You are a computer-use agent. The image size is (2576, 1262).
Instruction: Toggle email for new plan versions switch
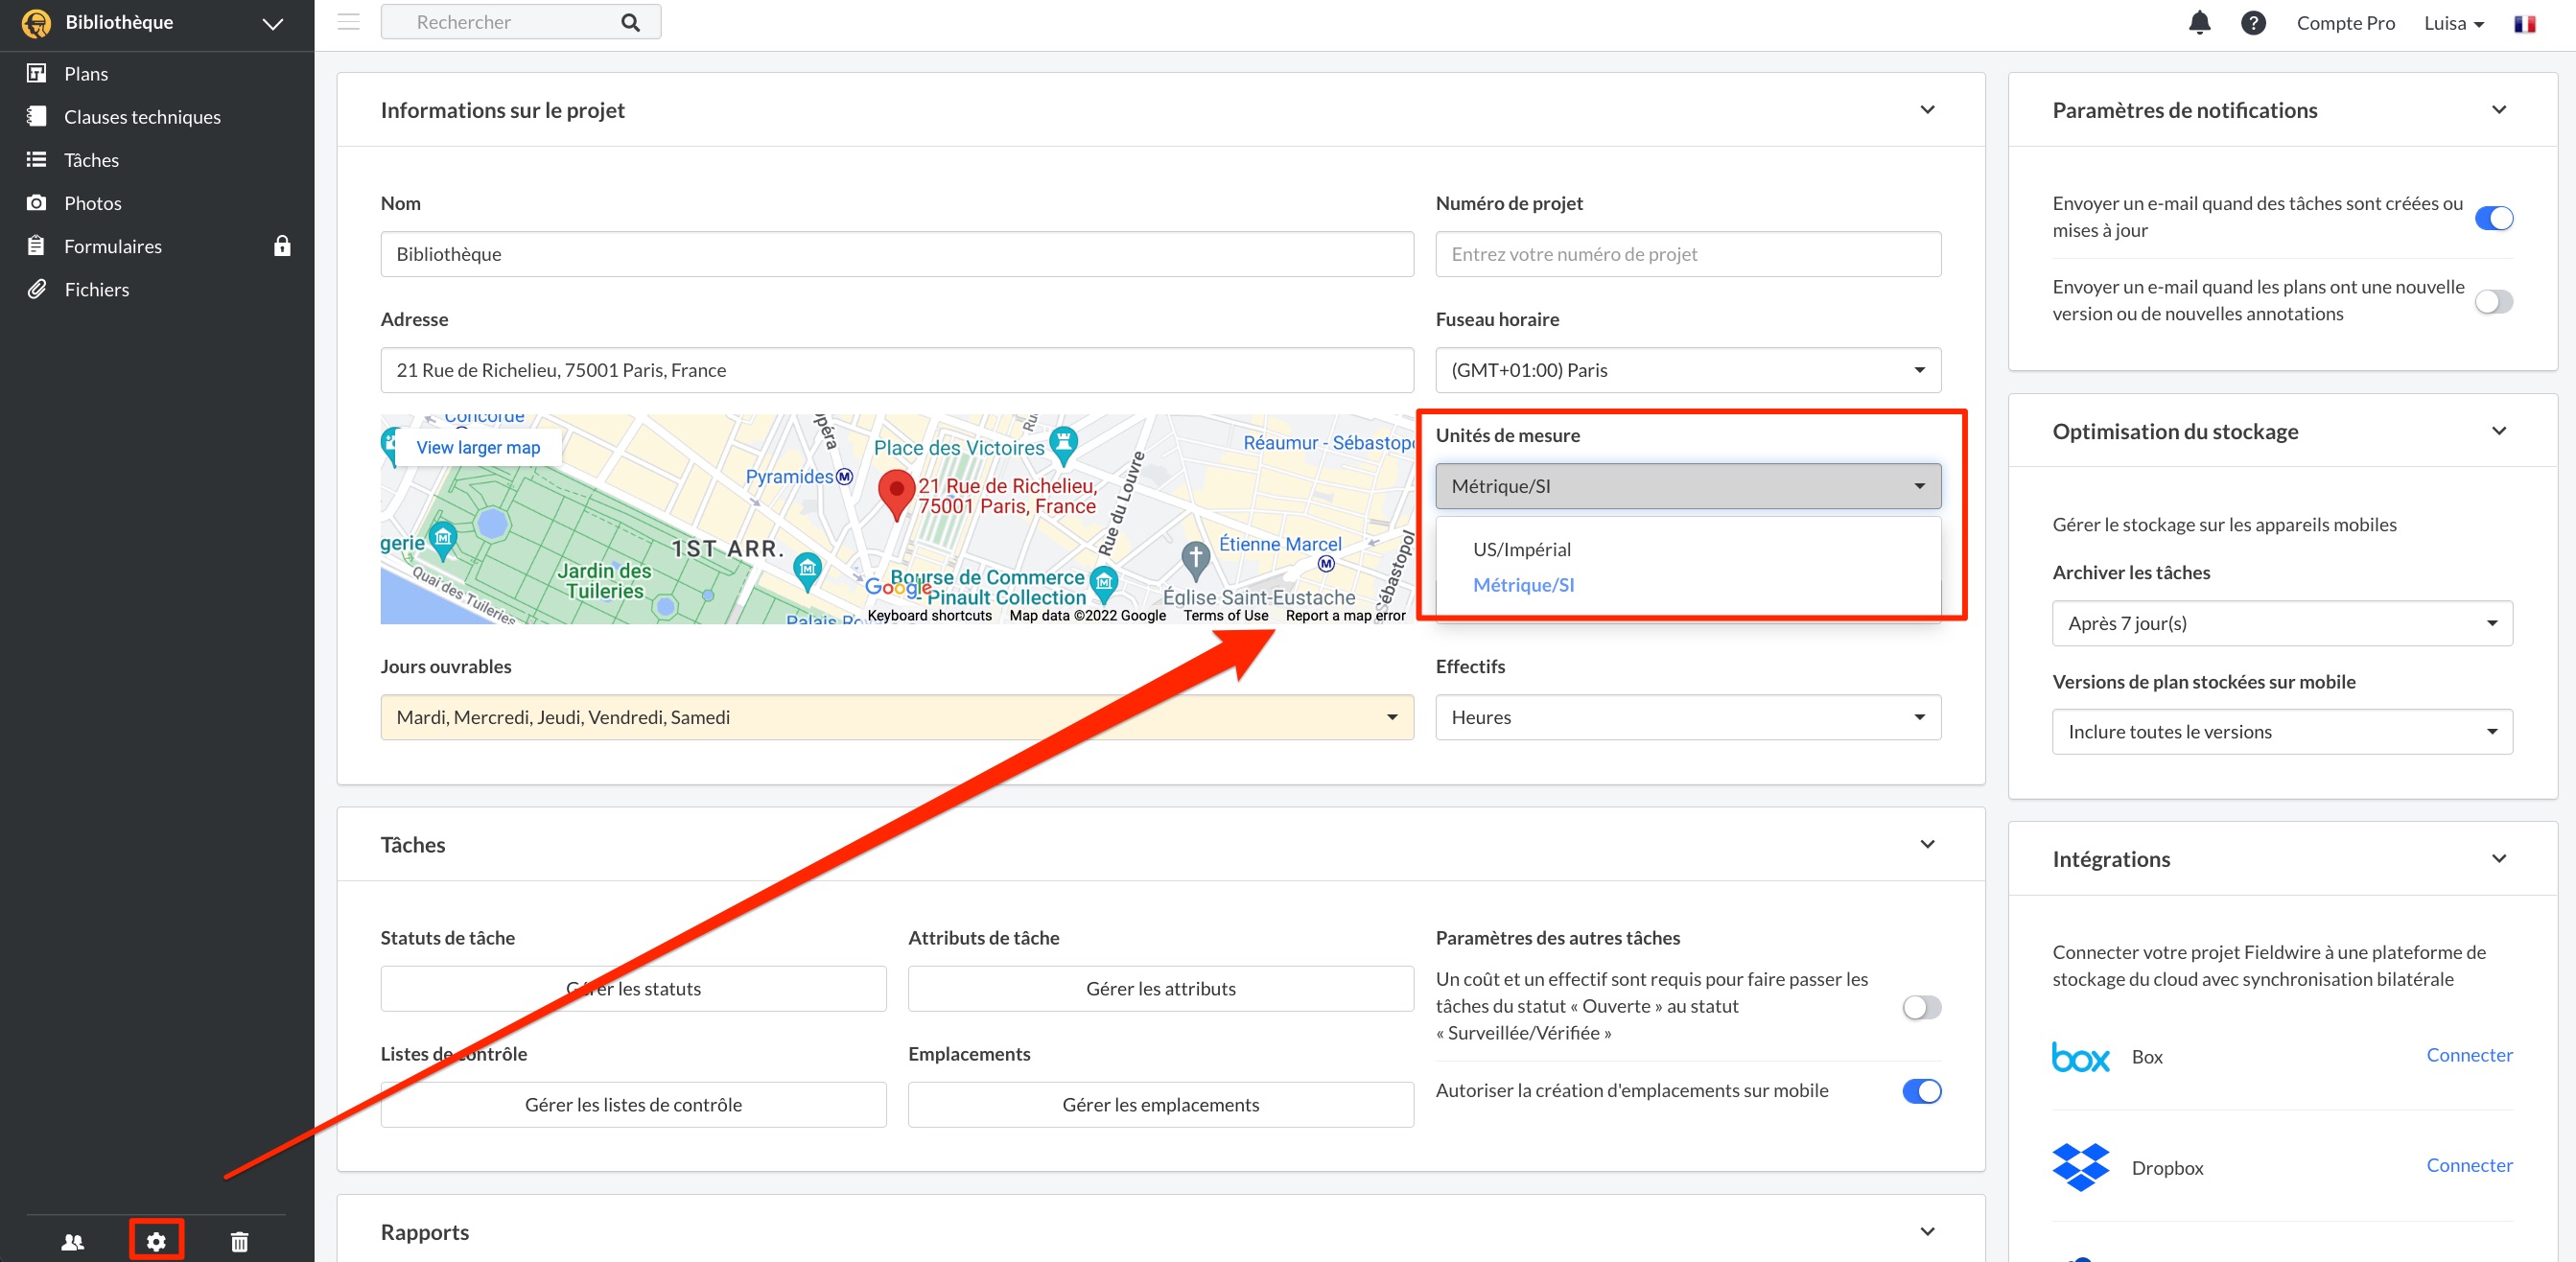tap(2493, 301)
